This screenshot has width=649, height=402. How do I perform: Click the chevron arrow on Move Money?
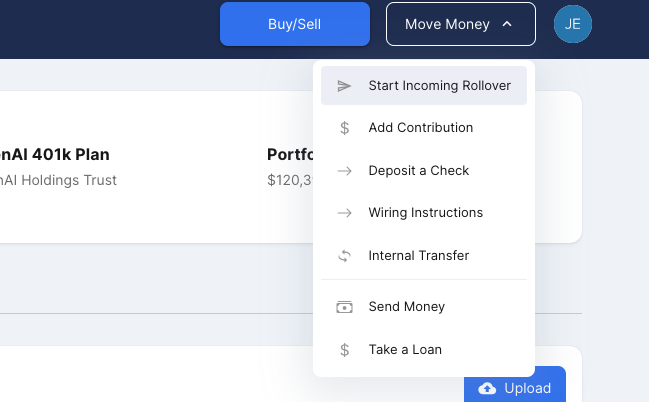click(507, 24)
